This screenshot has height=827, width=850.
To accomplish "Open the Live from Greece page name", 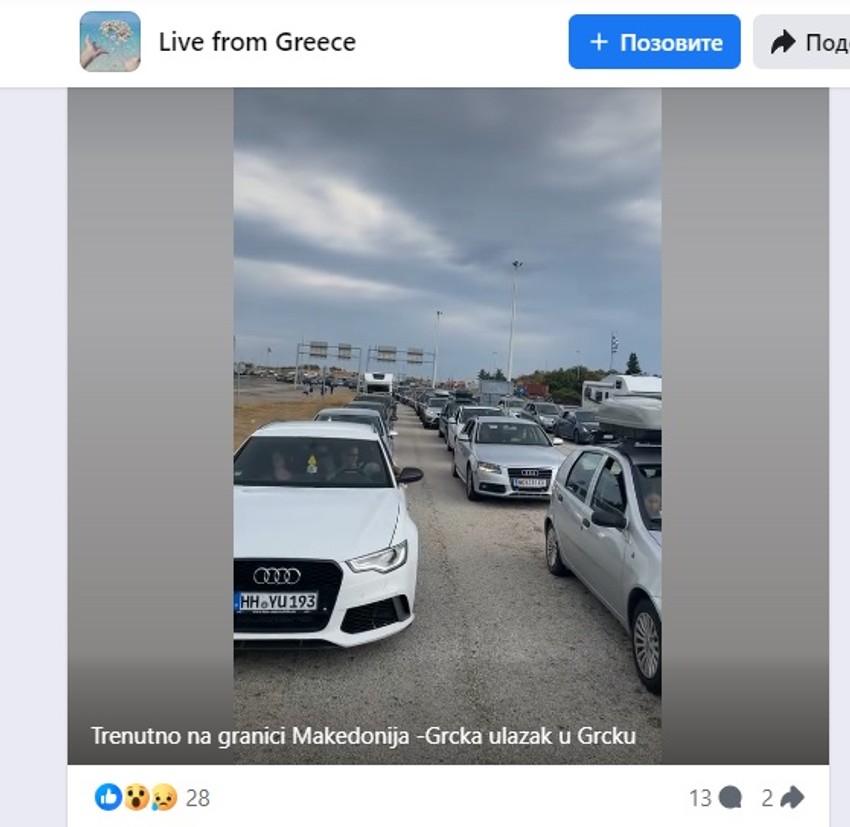I will click(x=257, y=42).
